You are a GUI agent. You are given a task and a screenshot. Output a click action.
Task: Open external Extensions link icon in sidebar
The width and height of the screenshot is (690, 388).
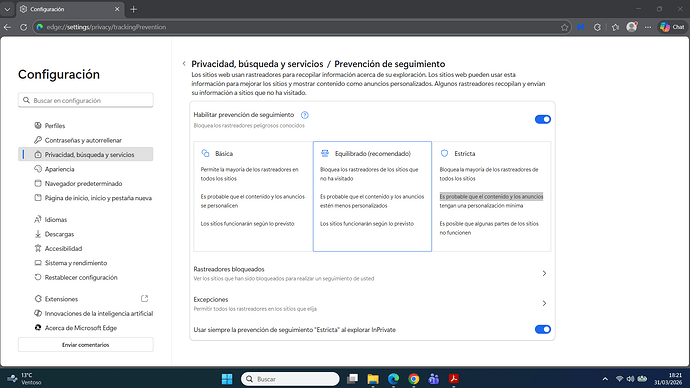(x=144, y=299)
